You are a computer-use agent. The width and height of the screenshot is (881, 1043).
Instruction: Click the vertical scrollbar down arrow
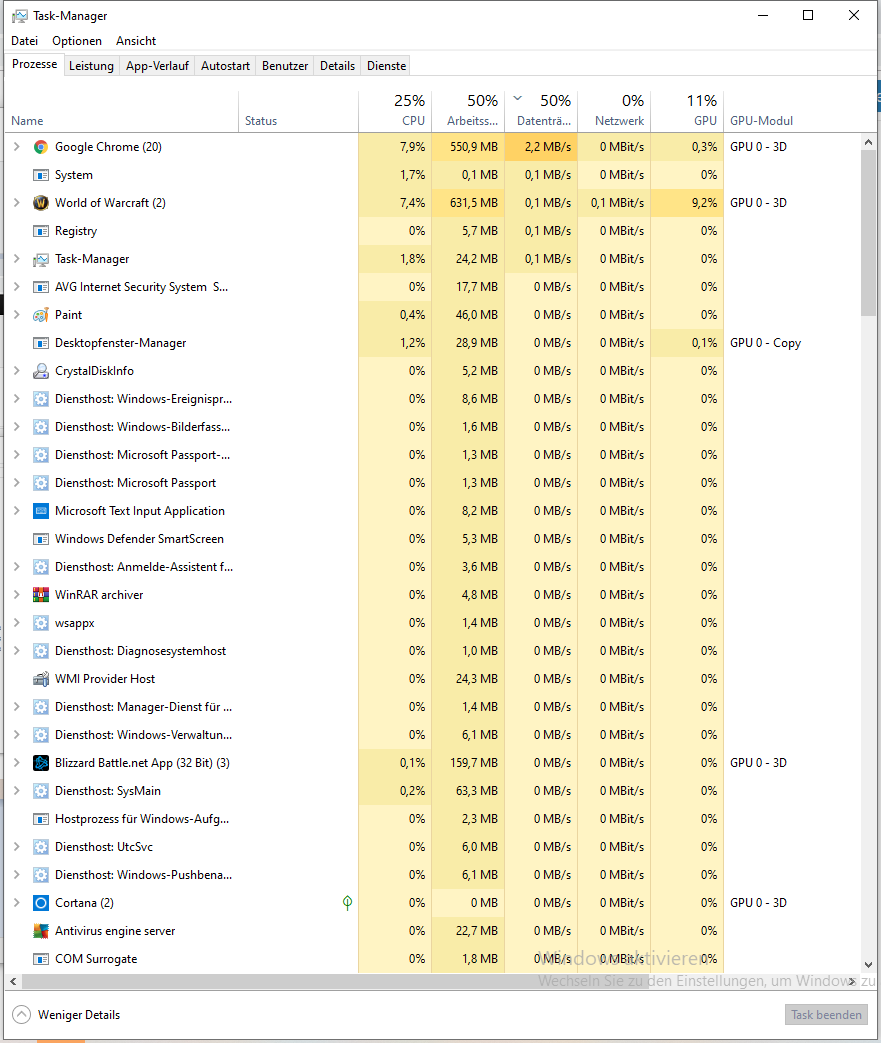pyautogui.click(x=868, y=965)
